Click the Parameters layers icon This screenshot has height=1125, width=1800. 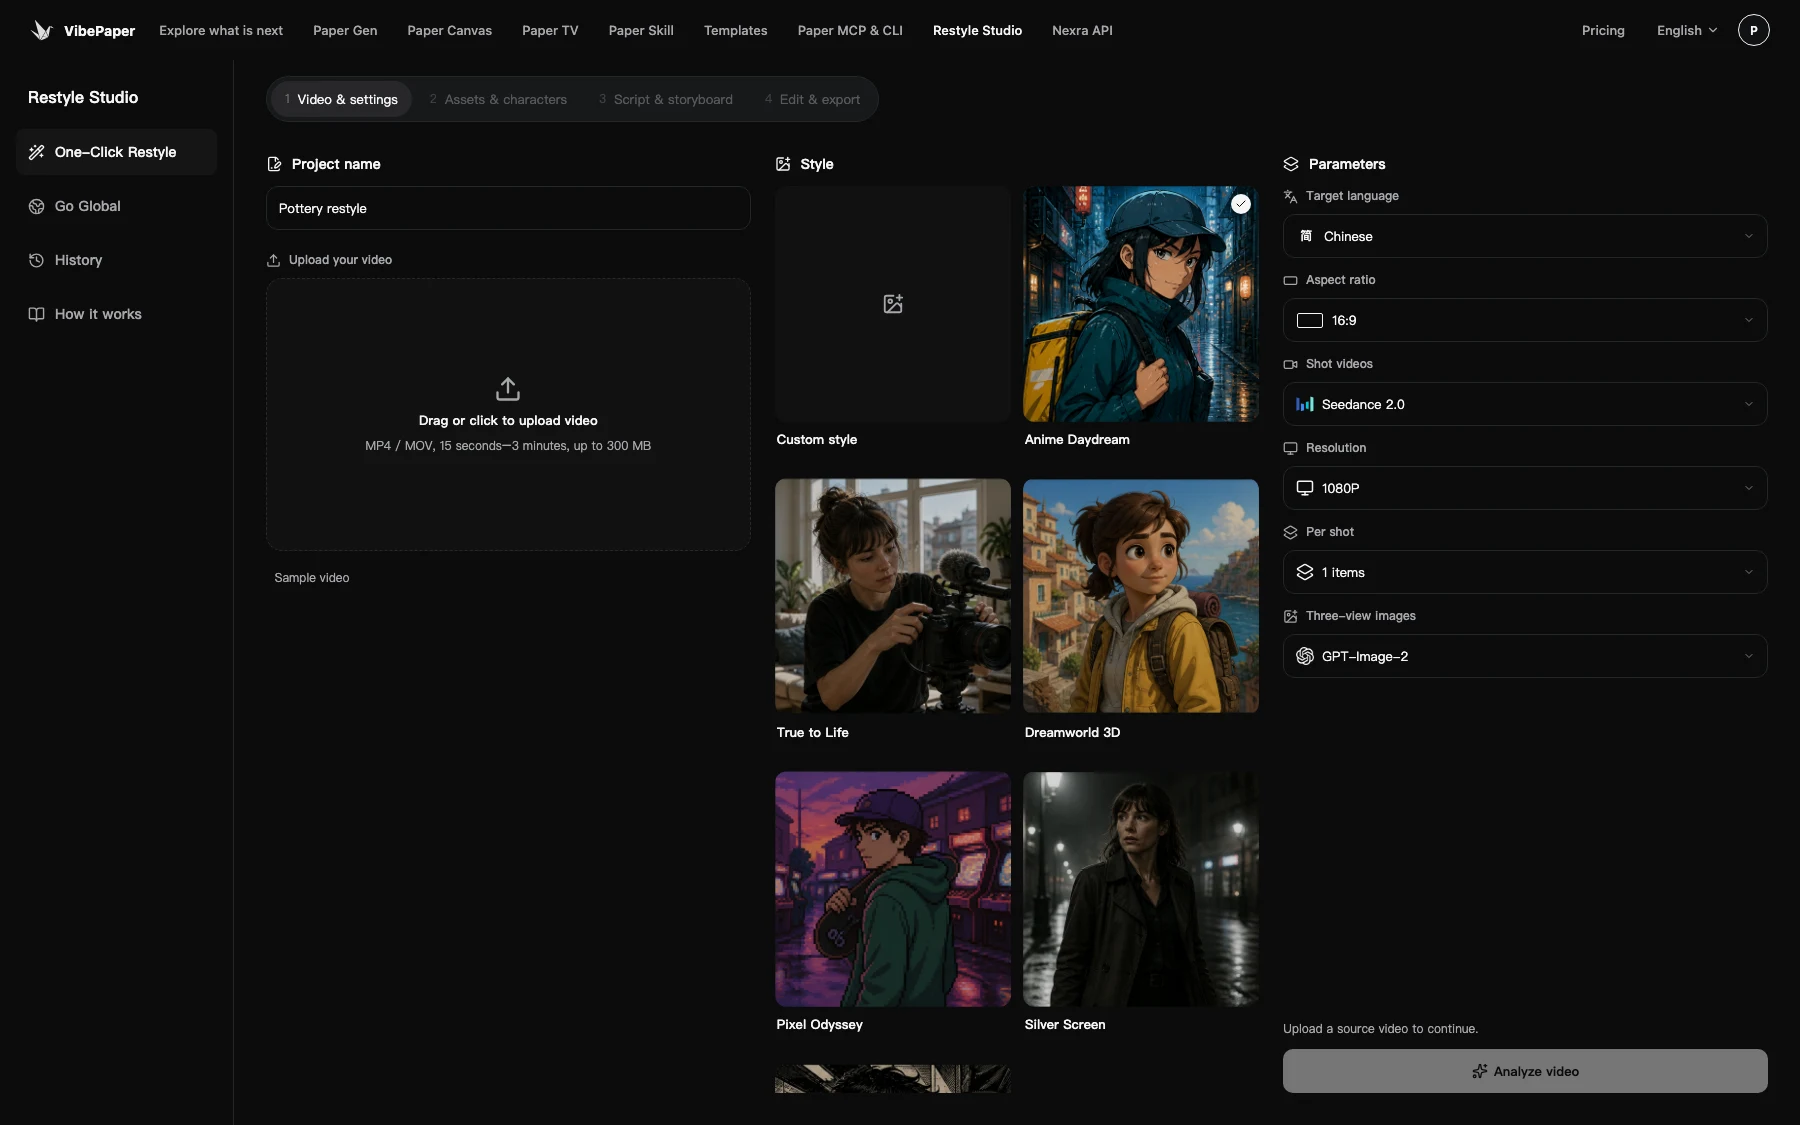(1291, 164)
